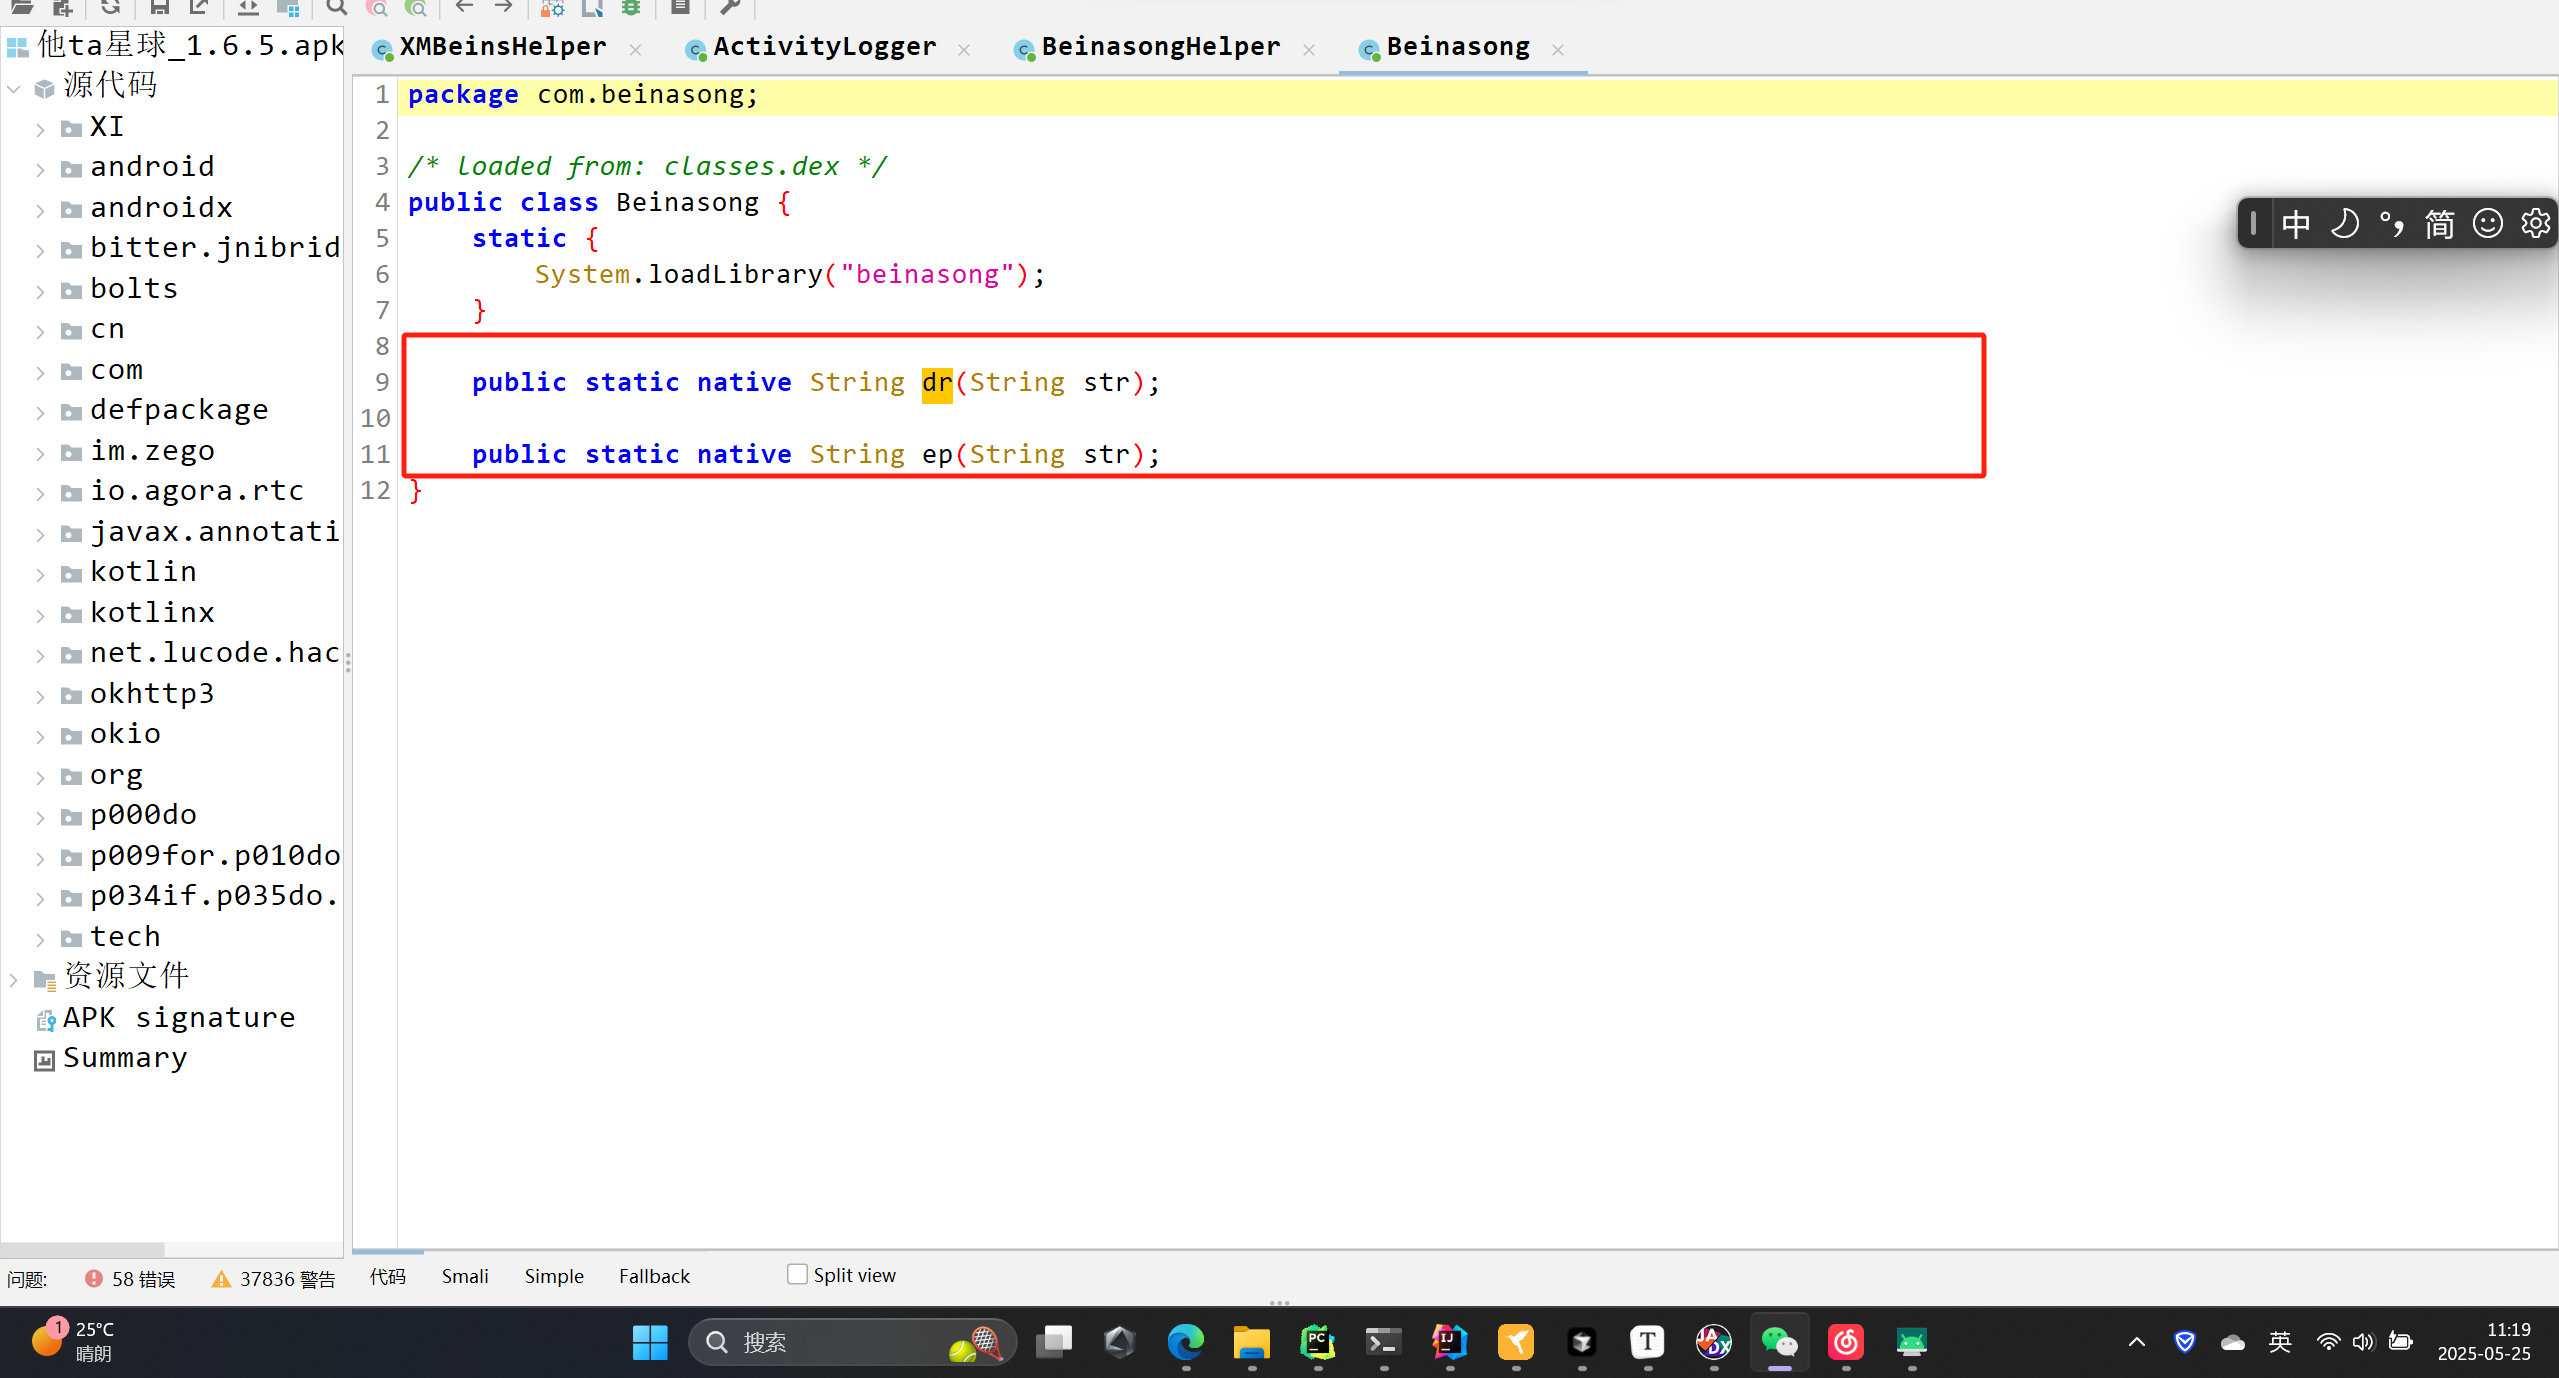Collapse the 源代码 source node
The width and height of the screenshot is (2559, 1378).
[x=14, y=89]
